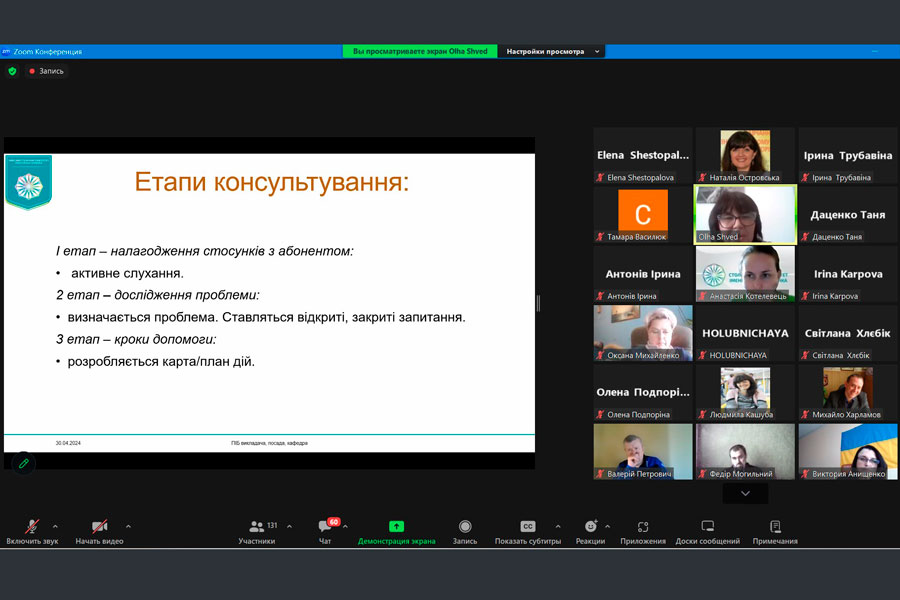900x600 pixels.
Task: Click the green Демонстрация экрана share icon
Action: click(x=396, y=526)
